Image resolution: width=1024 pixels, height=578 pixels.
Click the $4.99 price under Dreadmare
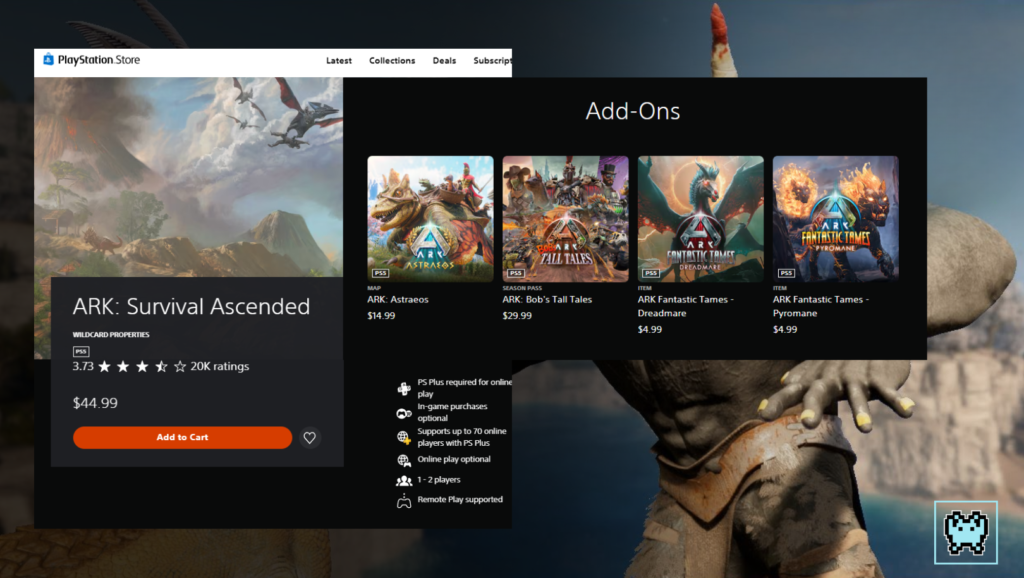tap(650, 329)
